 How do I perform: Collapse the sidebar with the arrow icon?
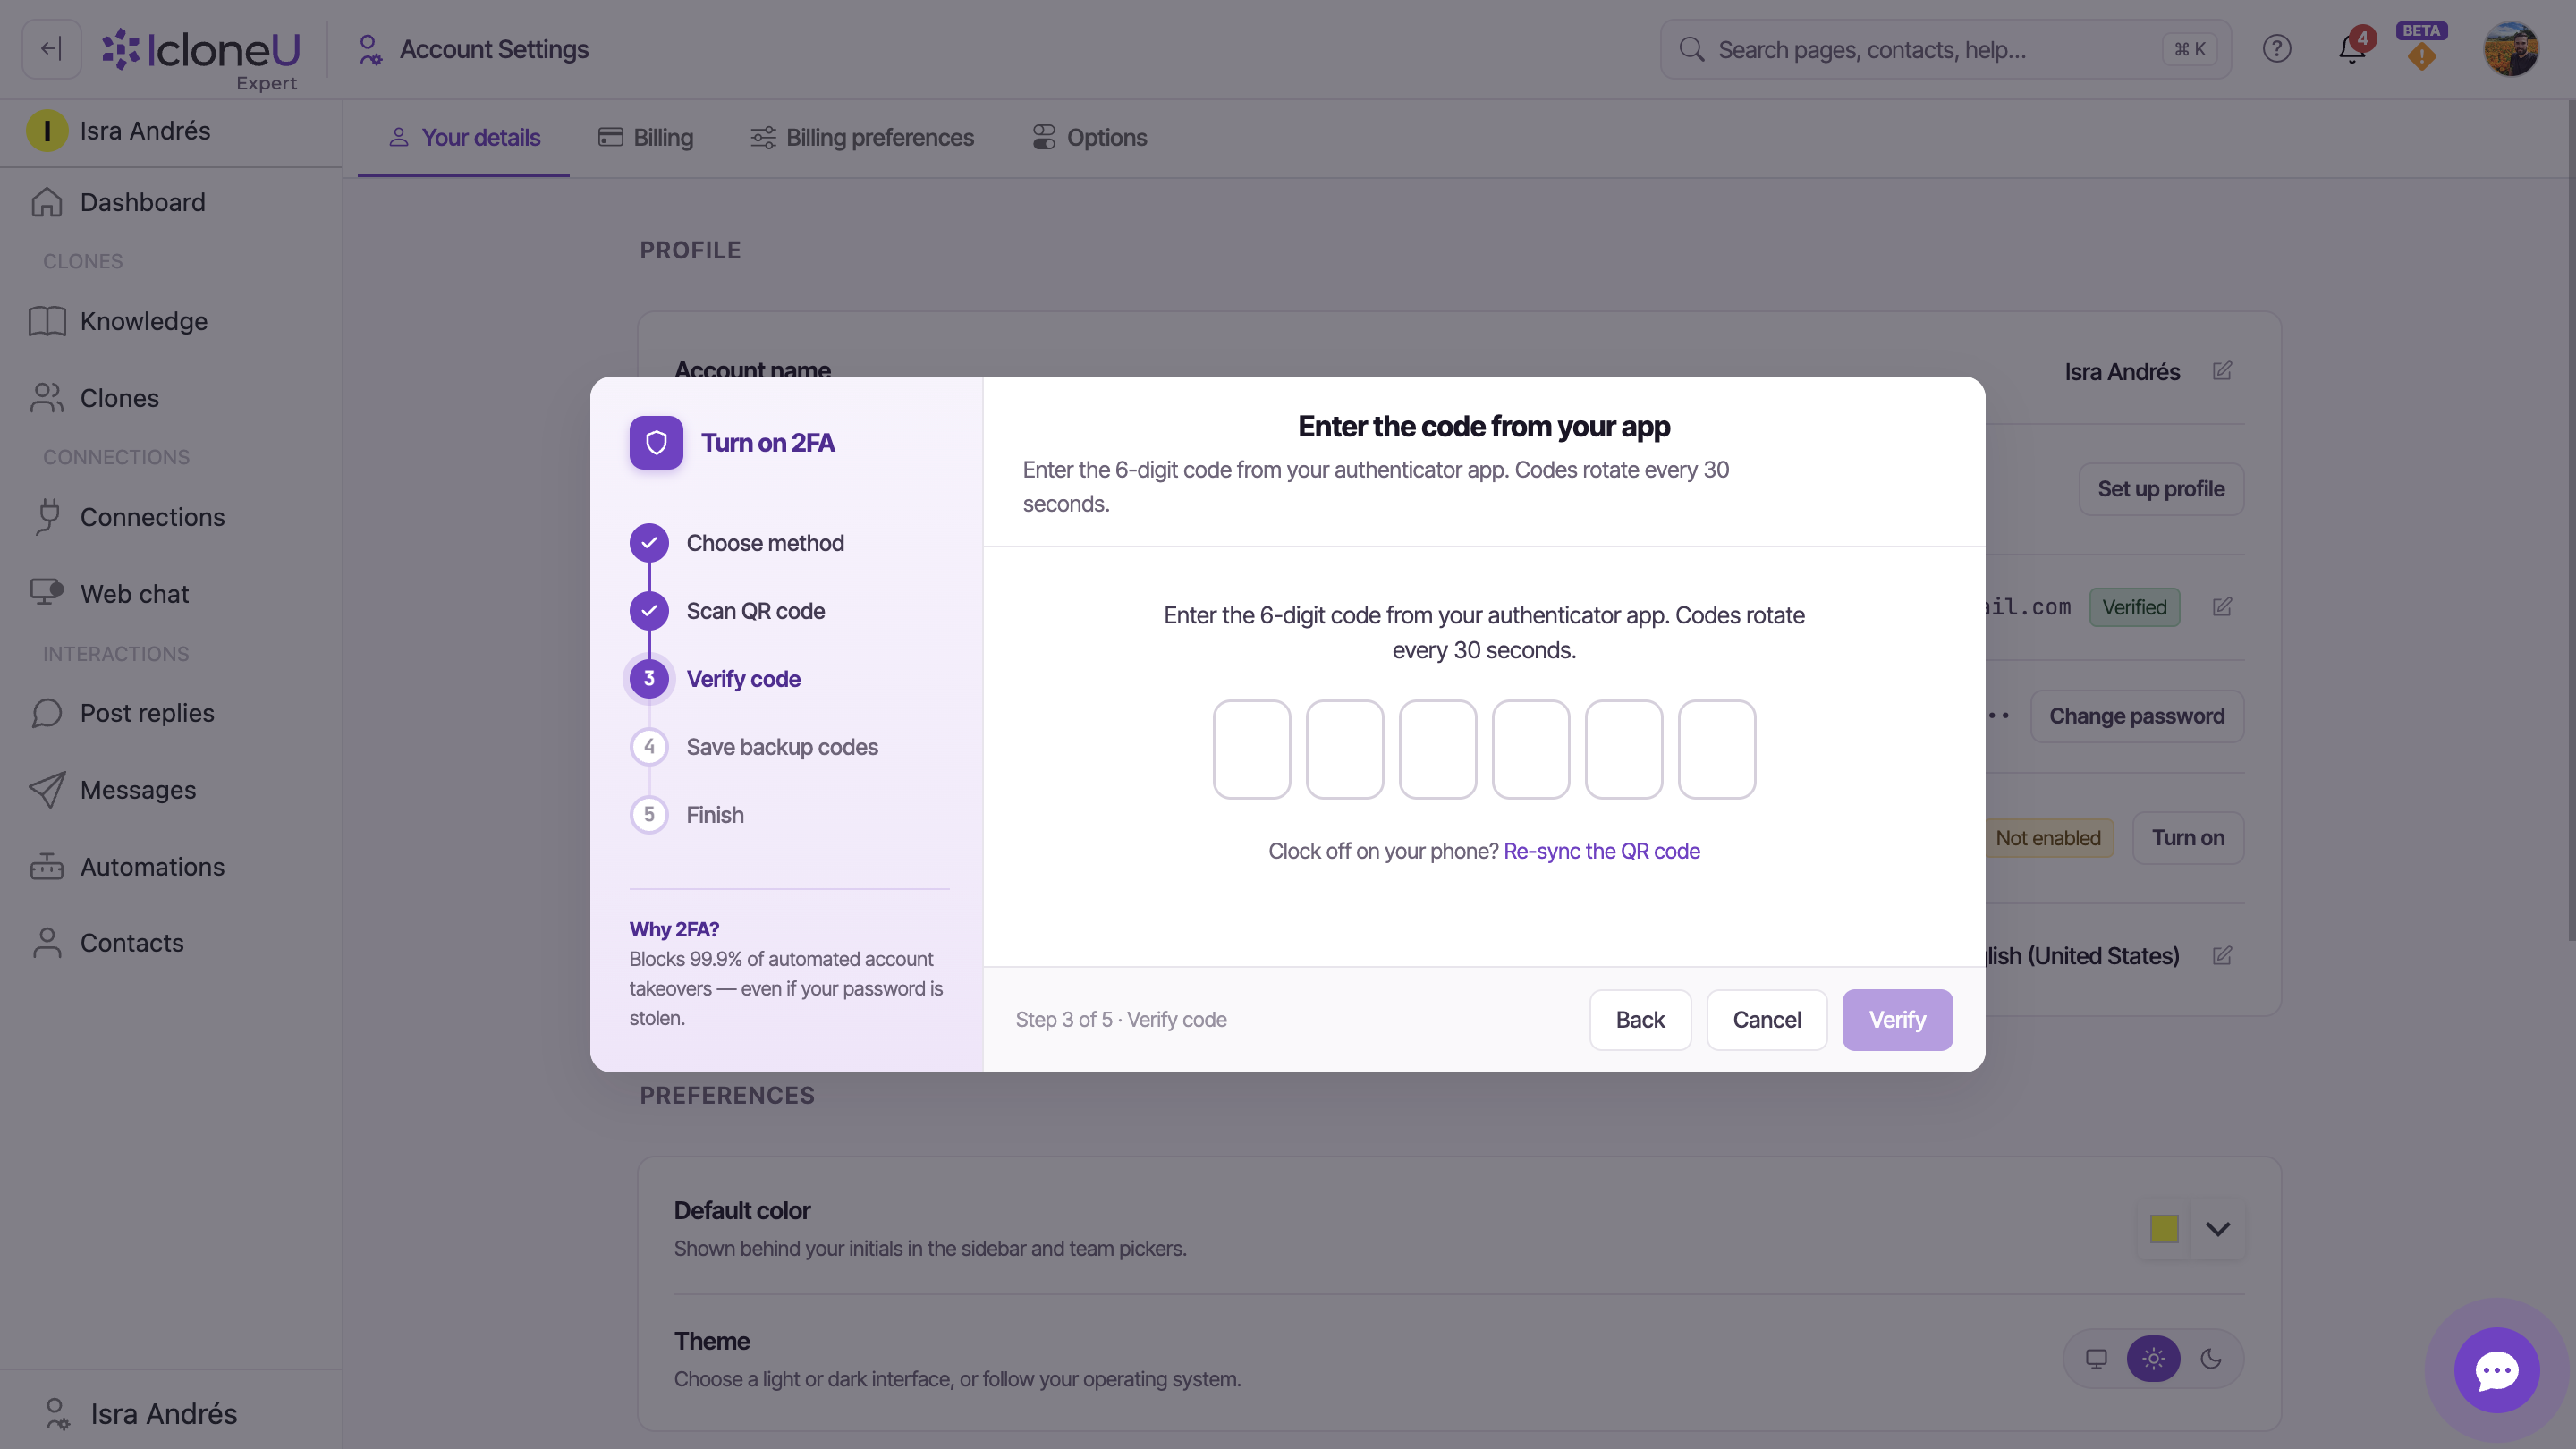51,49
